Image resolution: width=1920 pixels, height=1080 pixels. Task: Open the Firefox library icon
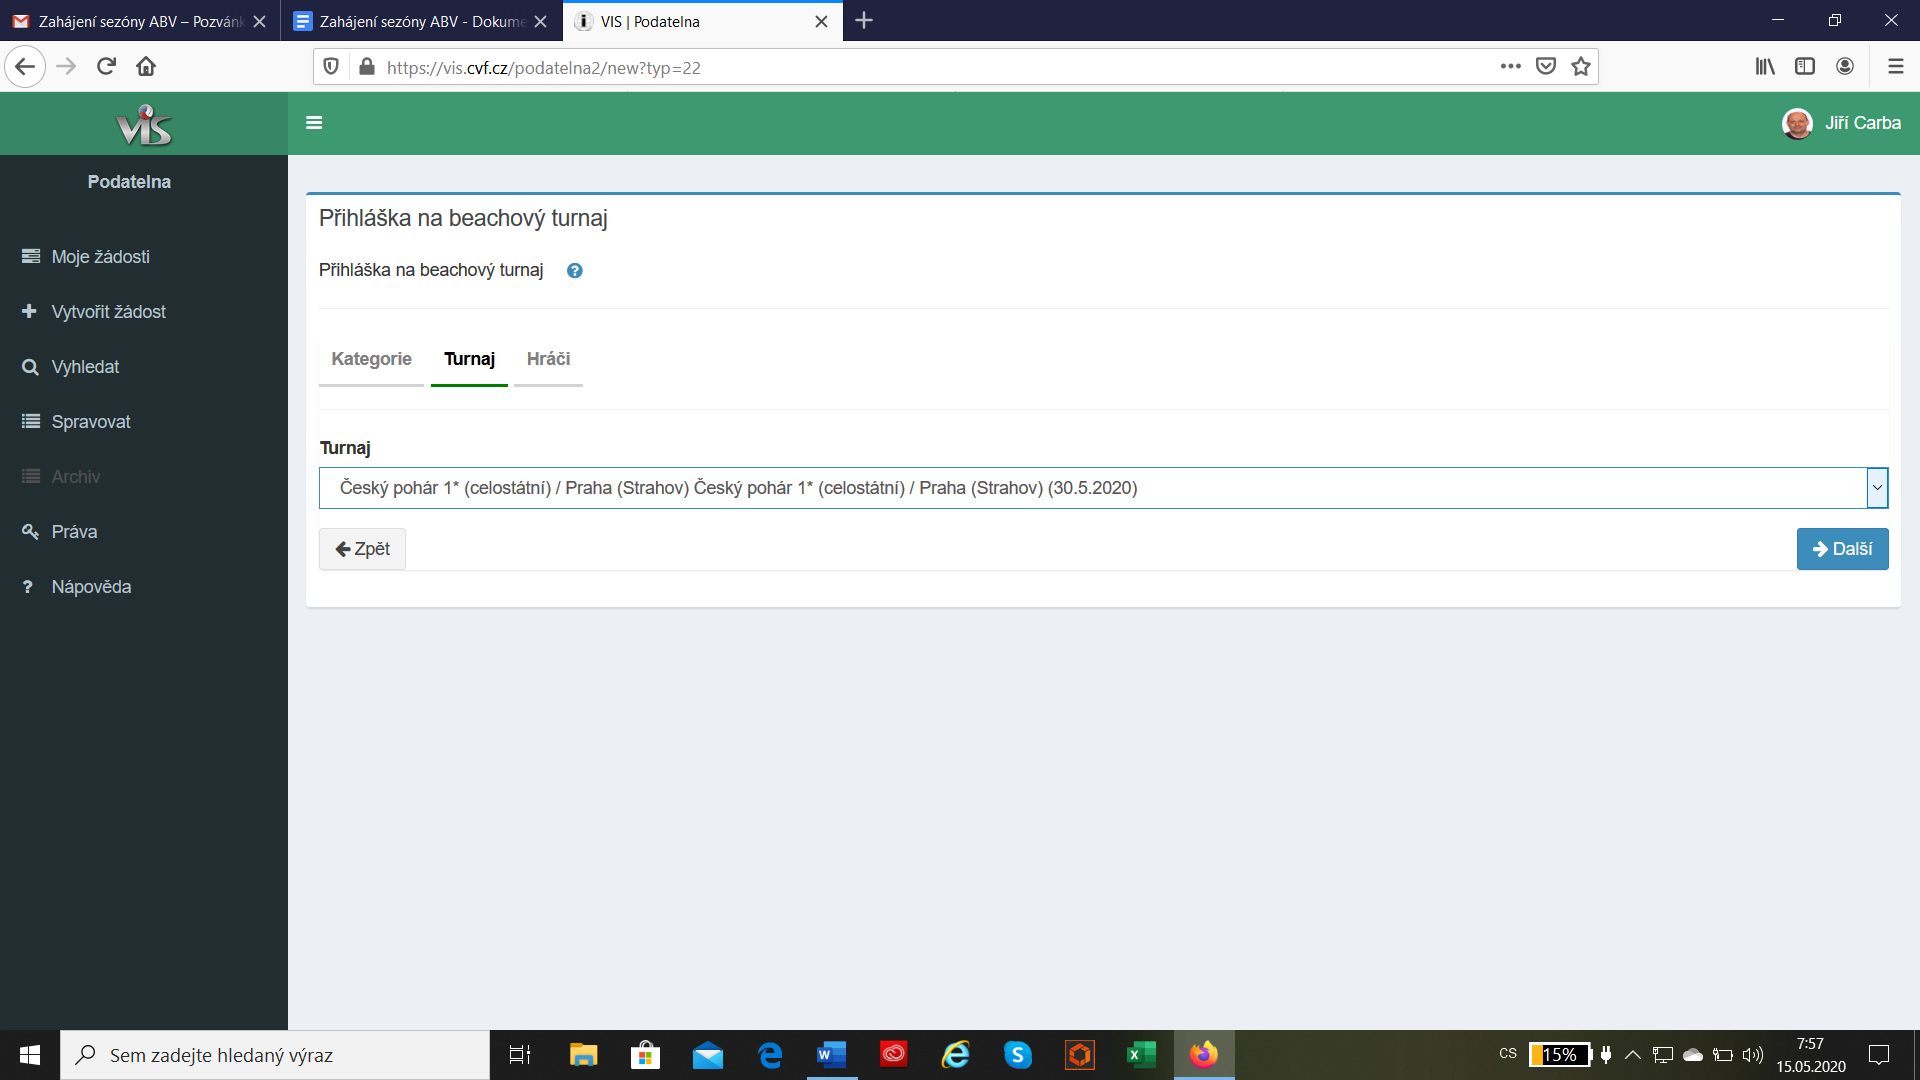pyautogui.click(x=1765, y=67)
